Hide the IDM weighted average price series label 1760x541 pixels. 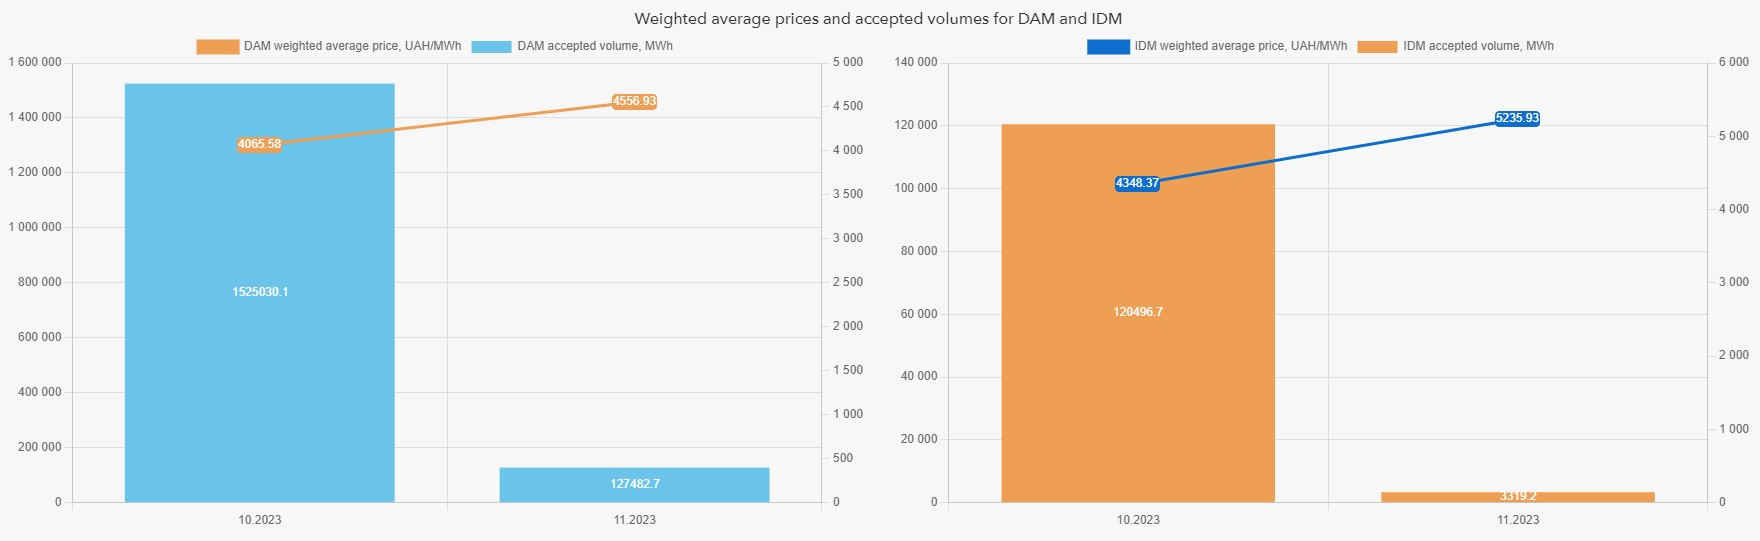[x=1240, y=46]
